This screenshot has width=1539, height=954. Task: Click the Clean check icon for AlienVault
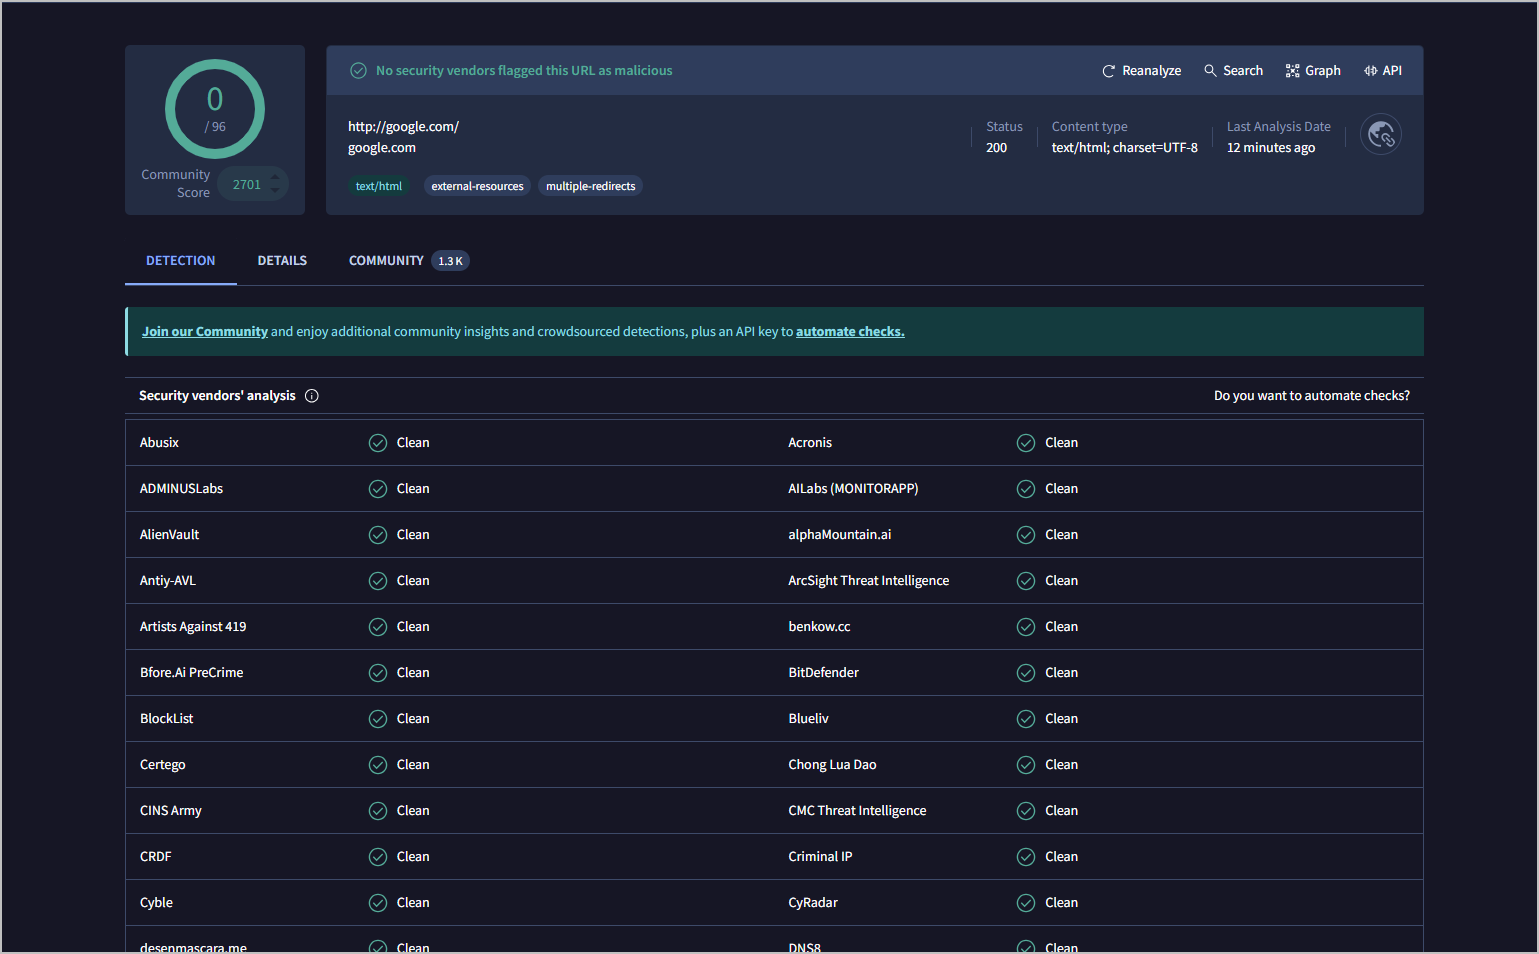[x=378, y=535]
